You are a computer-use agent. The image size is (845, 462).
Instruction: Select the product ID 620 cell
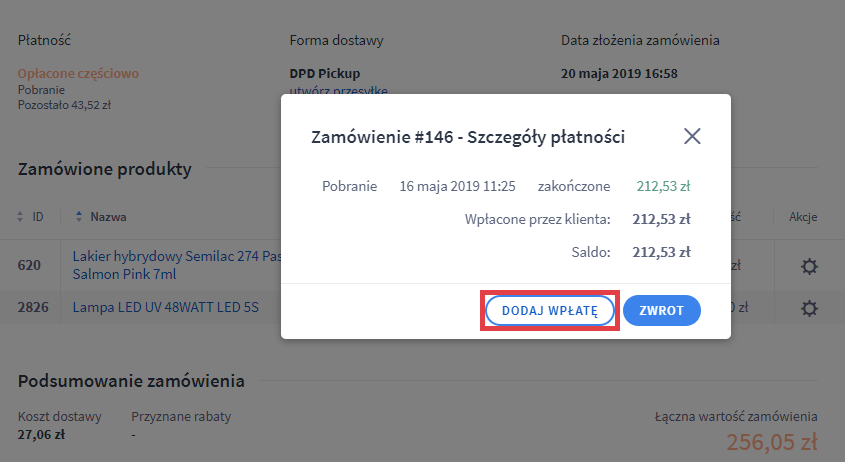[x=30, y=266]
